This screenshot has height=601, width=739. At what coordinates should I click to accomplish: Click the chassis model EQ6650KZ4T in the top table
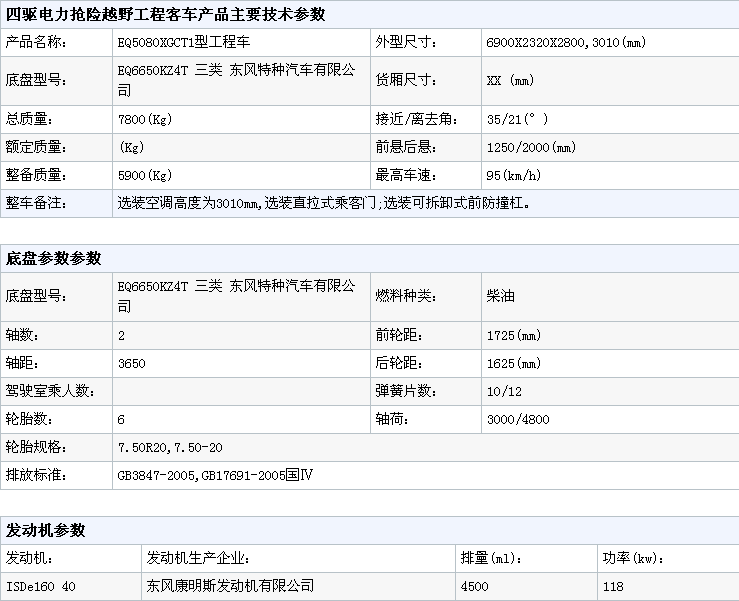coord(153,71)
